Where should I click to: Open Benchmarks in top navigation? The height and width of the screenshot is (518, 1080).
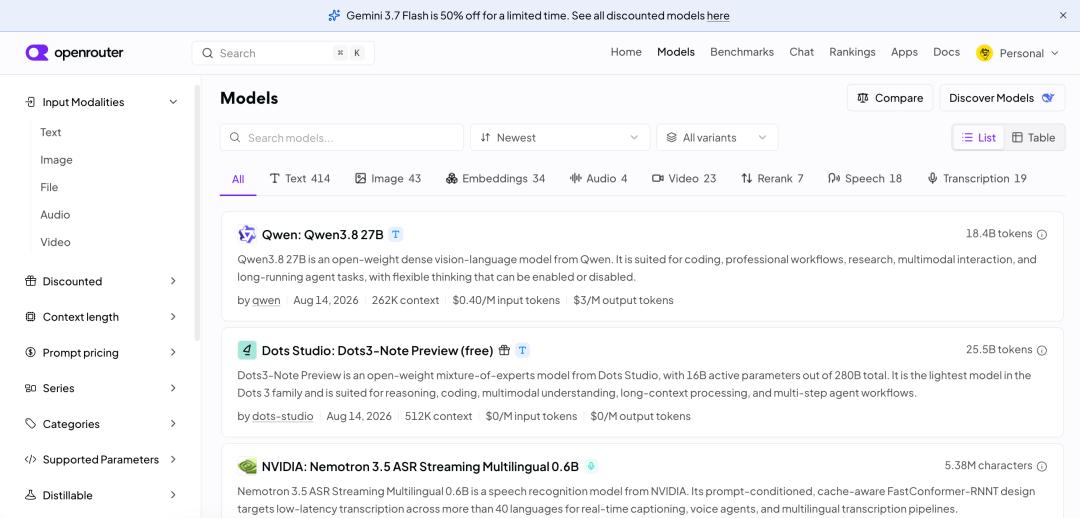point(742,52)
